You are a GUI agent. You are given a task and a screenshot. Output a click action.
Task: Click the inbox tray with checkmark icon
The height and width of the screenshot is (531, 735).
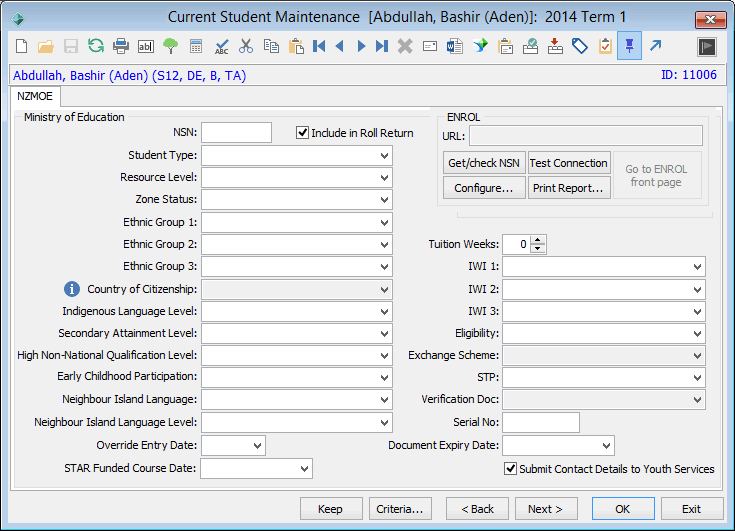pos(531,46)
